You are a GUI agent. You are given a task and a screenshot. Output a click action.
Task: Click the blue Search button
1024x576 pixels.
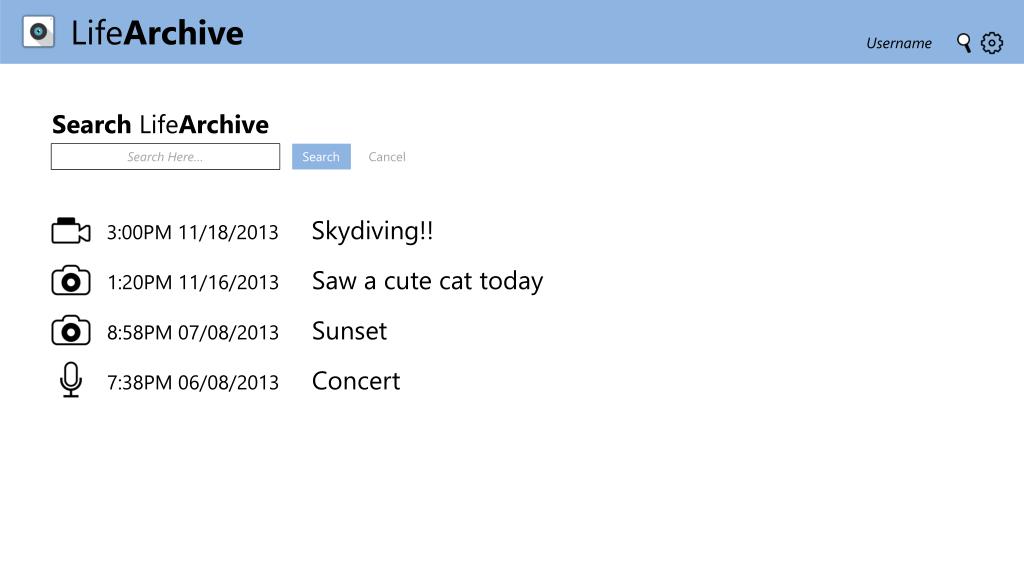click(321, 157)
